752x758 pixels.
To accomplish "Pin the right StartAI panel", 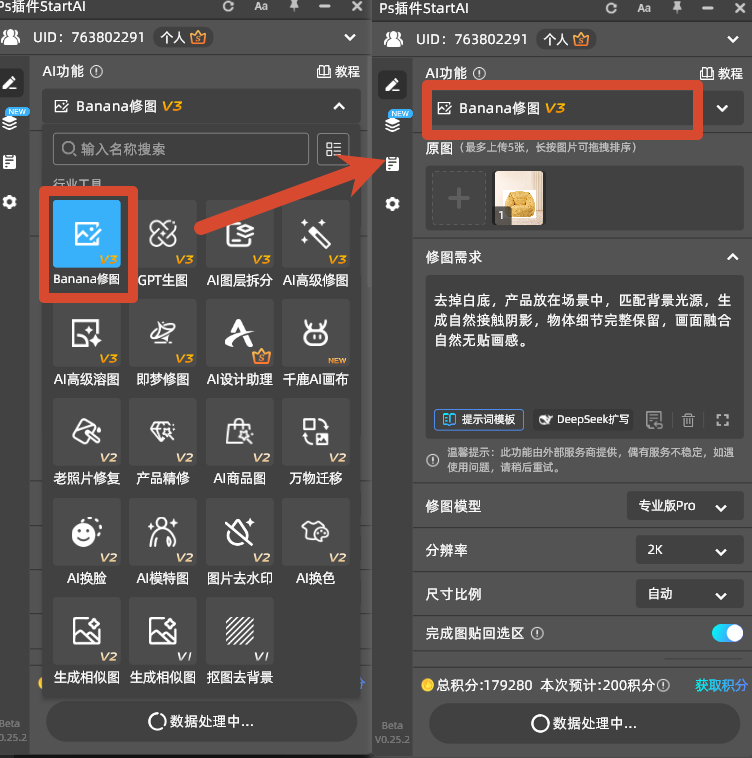I will [x=677, y=7].
